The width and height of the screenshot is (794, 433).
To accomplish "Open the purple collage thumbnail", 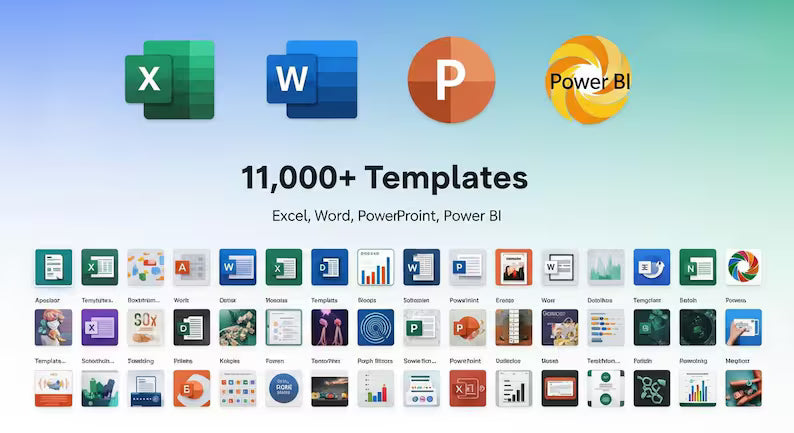I will 560,328.
